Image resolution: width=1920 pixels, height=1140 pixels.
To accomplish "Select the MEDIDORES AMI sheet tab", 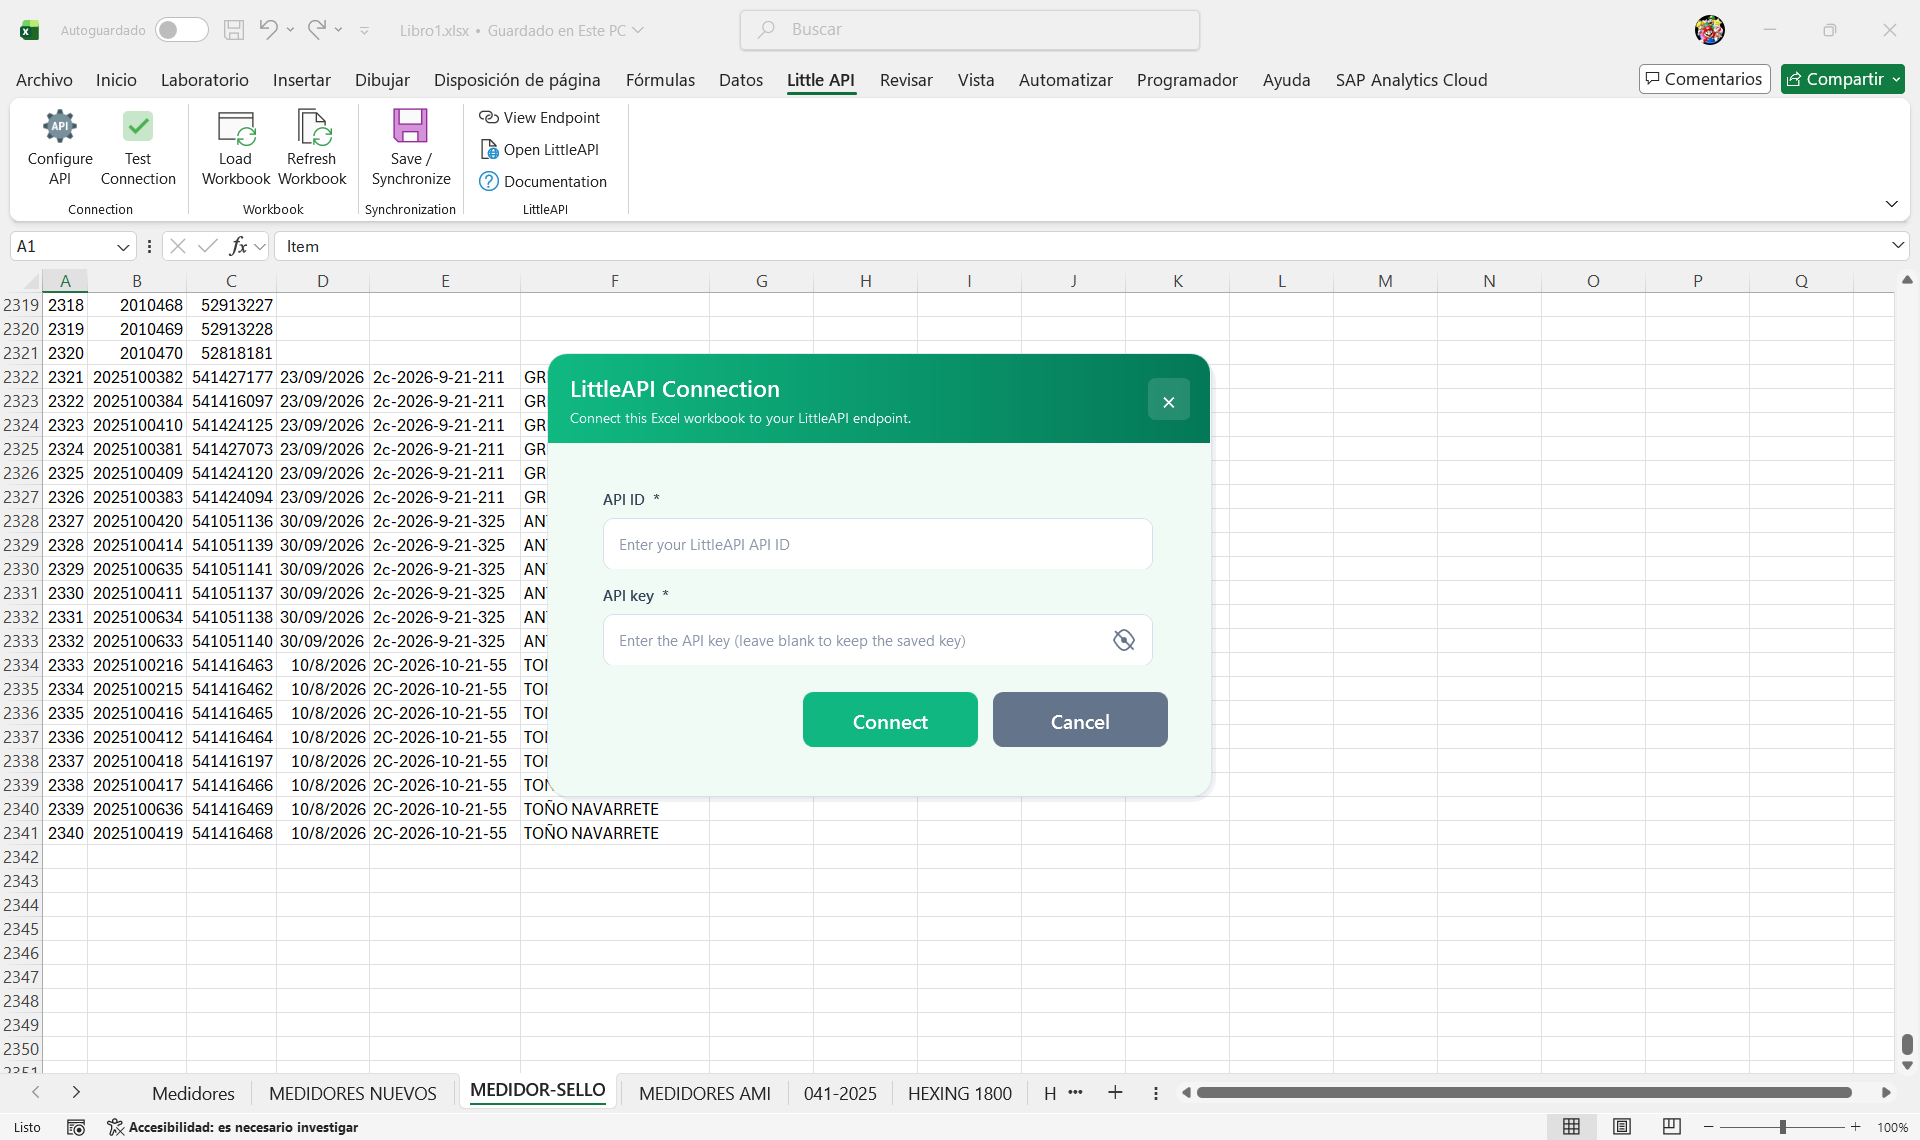I will click(x=705, y=1093).
